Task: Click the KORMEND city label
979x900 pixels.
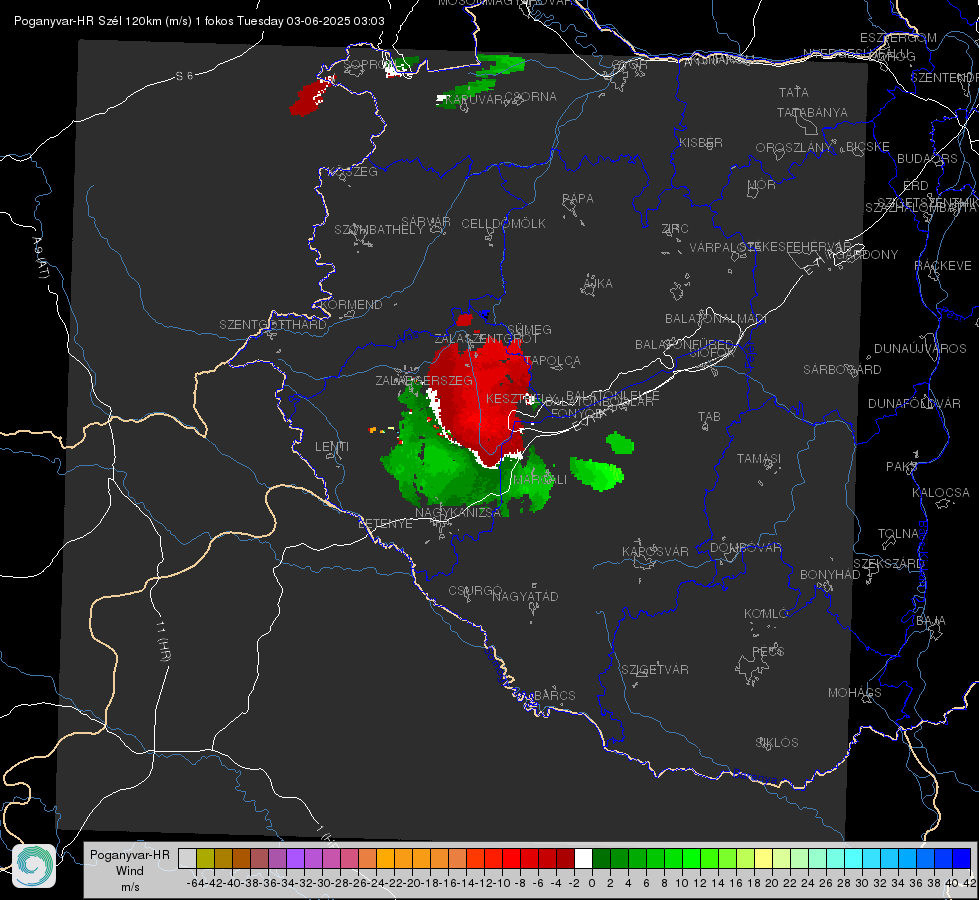Action: (x=351, y=305)
